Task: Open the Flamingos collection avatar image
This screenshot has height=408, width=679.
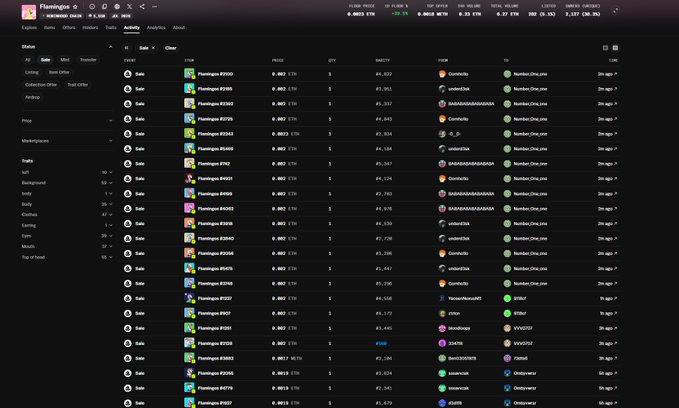Action: (29, 12)
